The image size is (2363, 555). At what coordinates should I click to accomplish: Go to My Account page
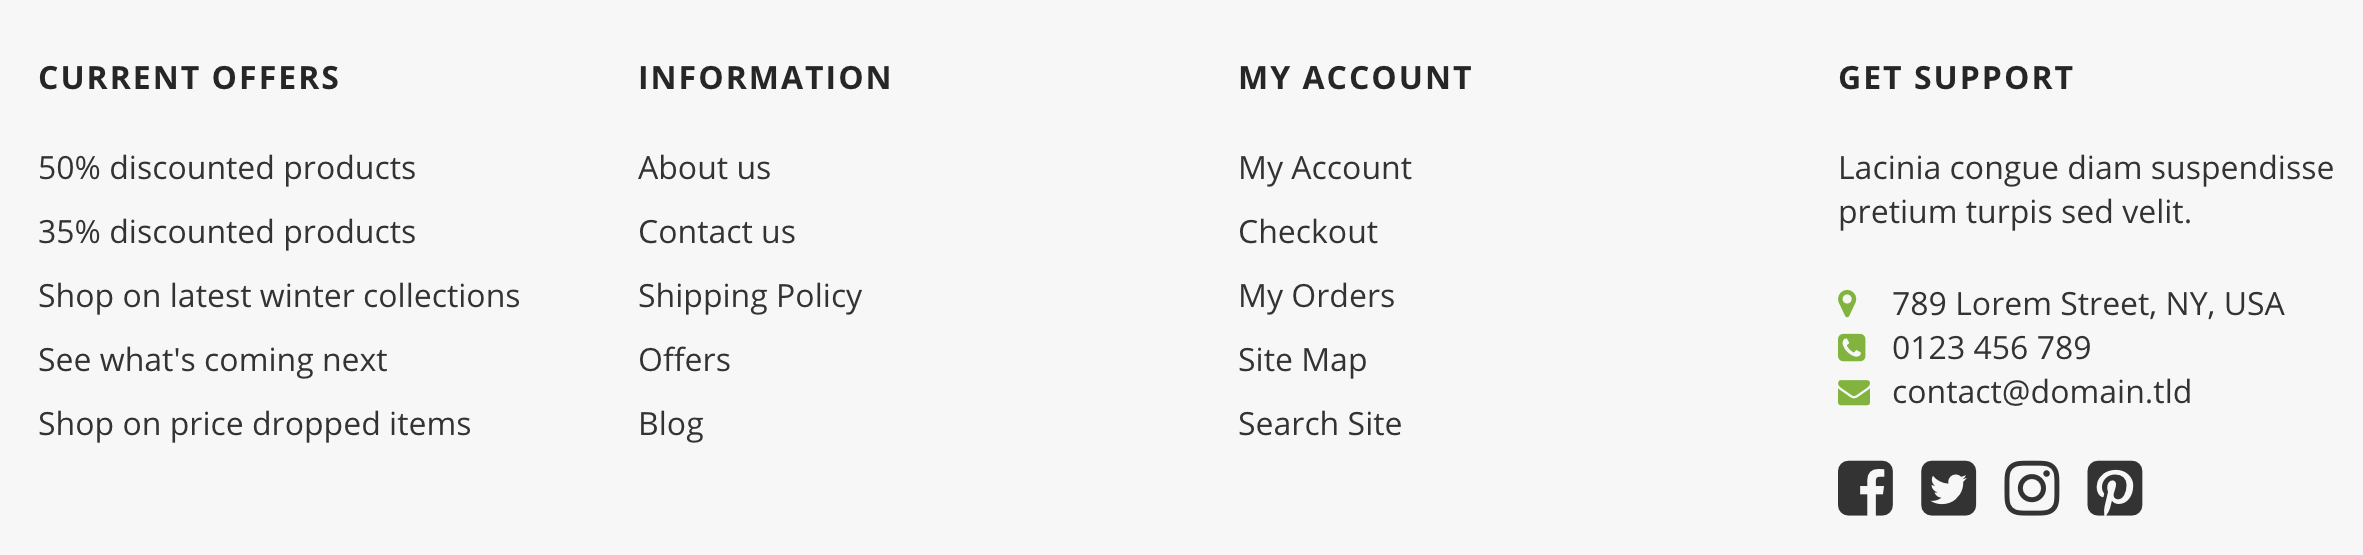[x=1325, y=168]
